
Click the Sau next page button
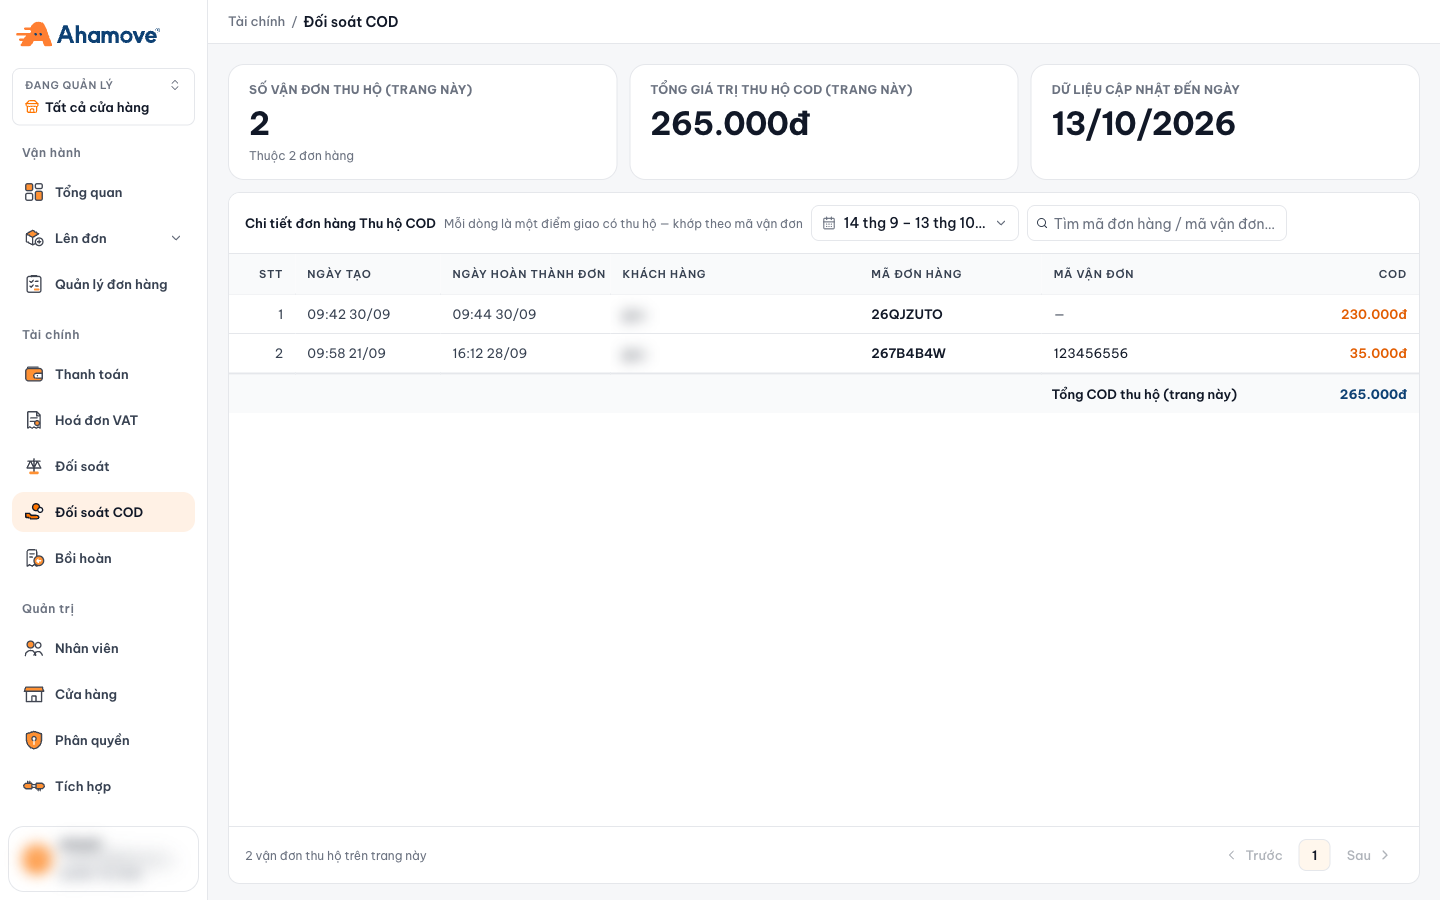pos(1368,855)
